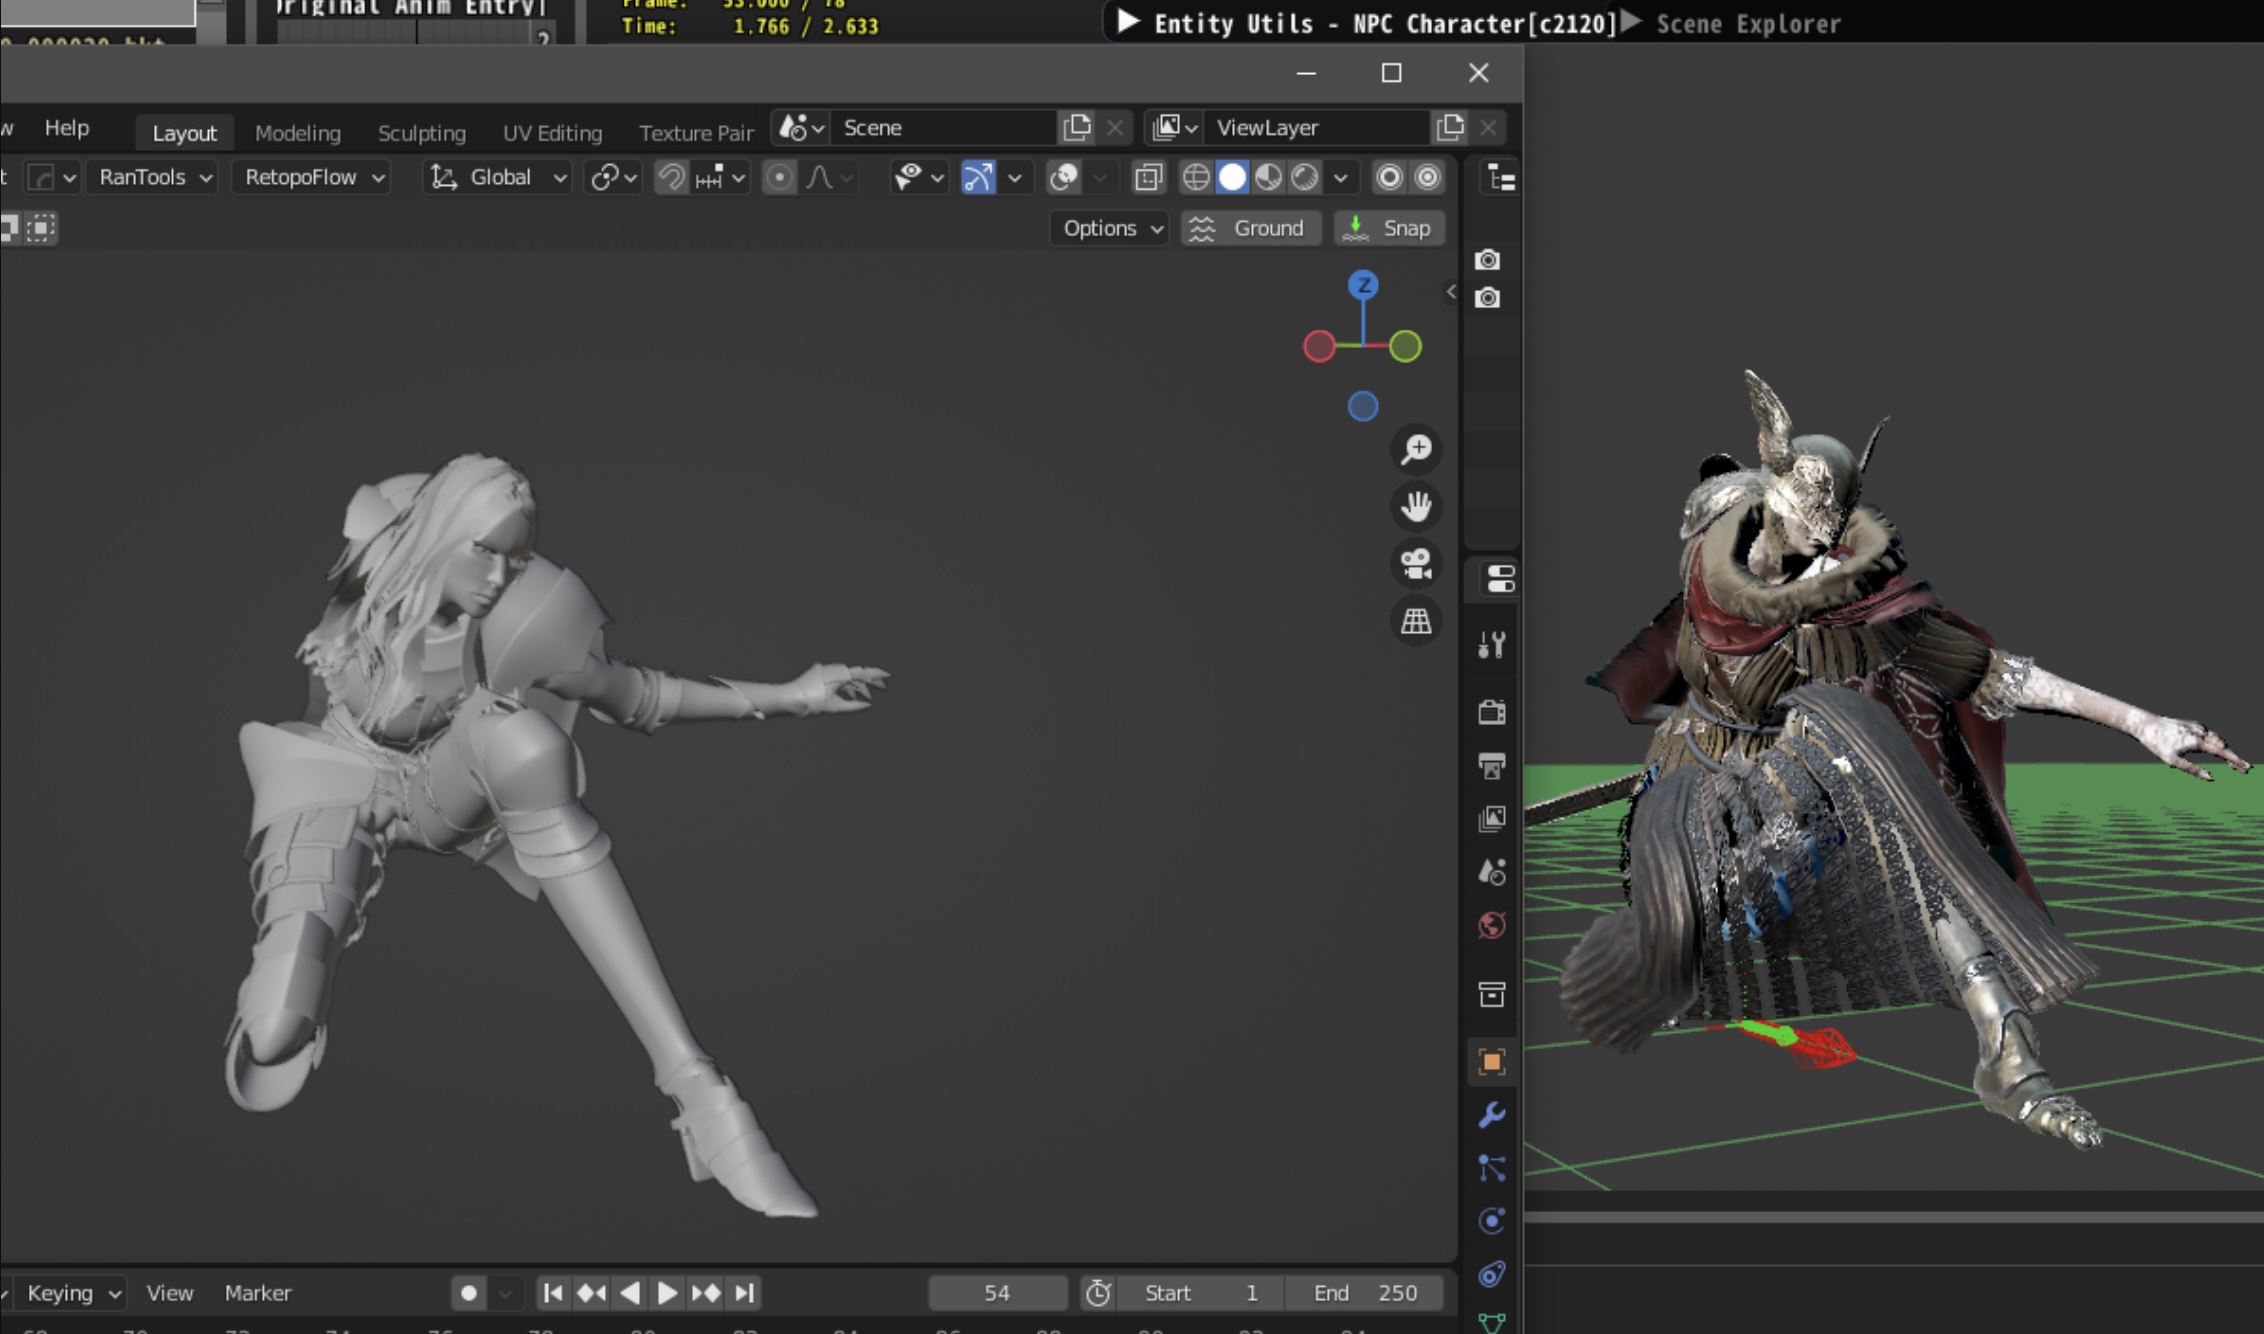Open Object properties orange square tab
The width and height of the screenshot is (2264, 1334).
click(1491, 1062)
